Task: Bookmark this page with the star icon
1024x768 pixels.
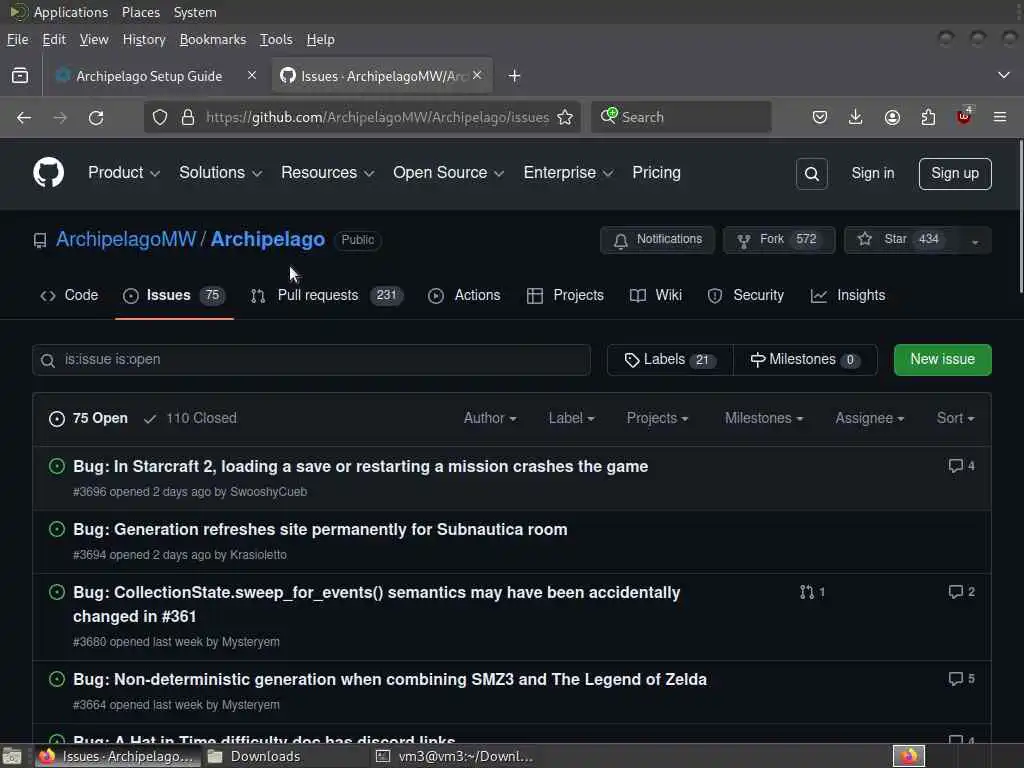Action: click(x=565, y=118)
